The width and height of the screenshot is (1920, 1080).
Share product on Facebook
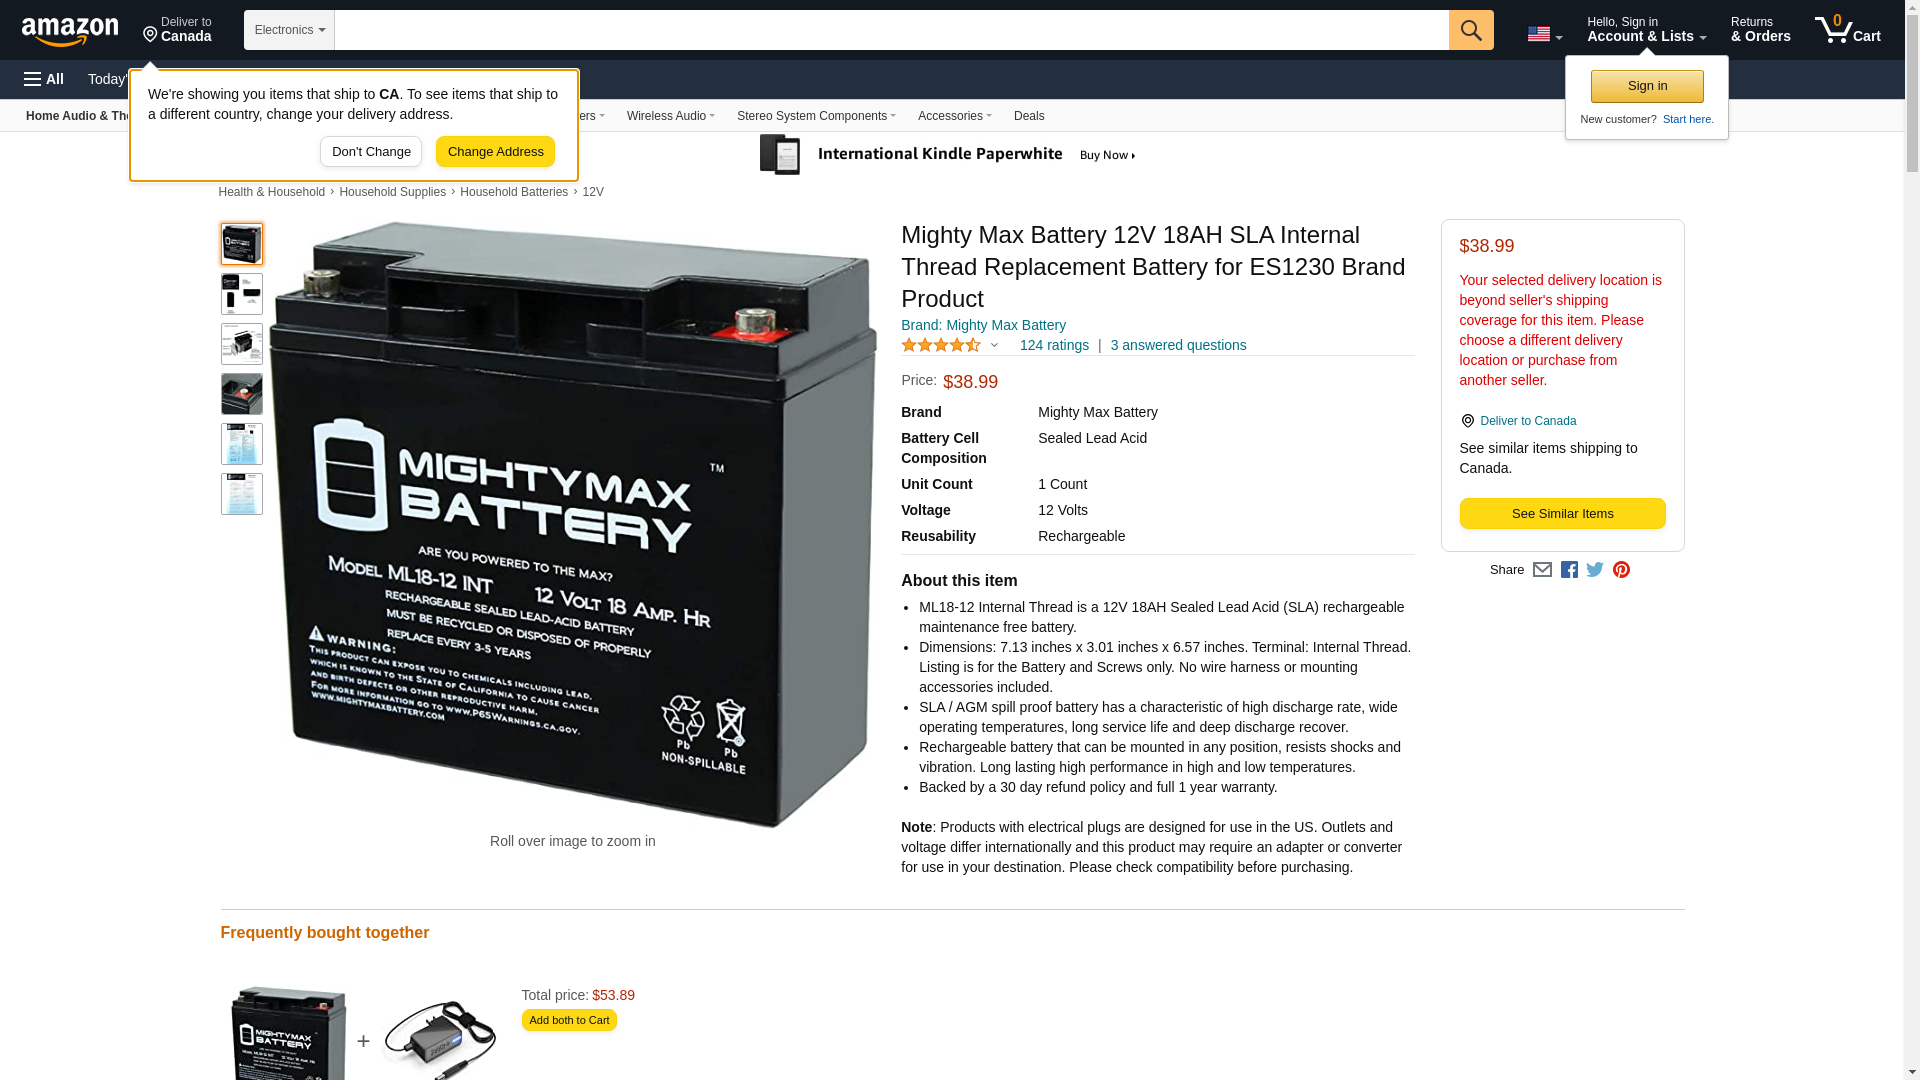(1569, 570)
